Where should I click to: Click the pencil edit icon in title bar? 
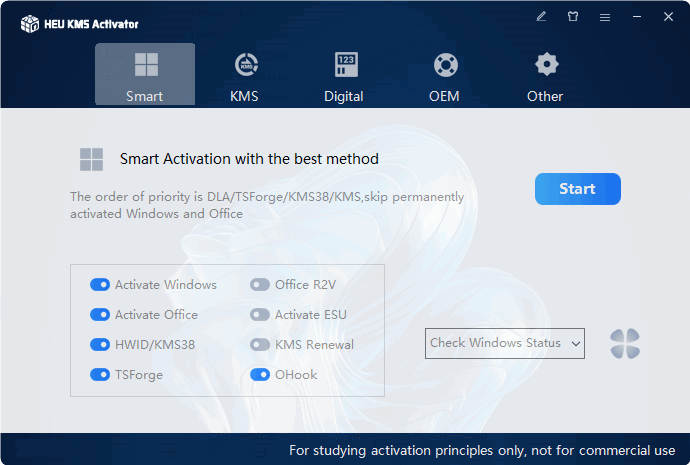[541, 17]
